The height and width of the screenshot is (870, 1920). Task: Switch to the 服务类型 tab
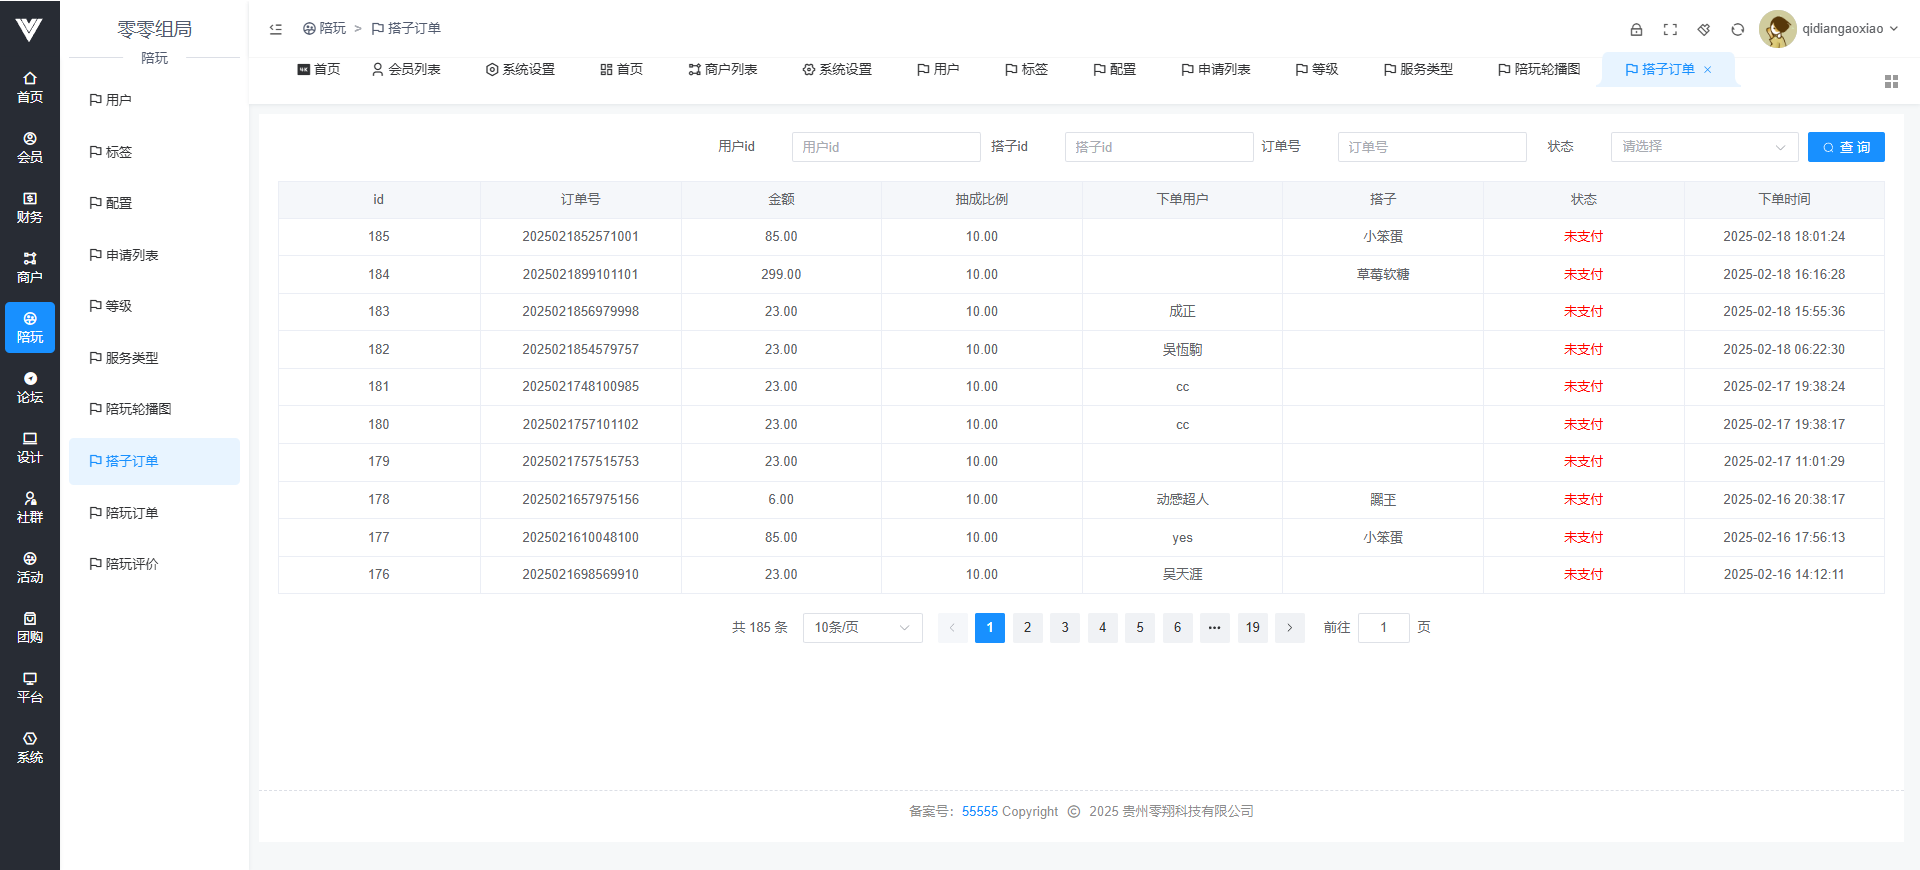click(x=1418, y=69)
